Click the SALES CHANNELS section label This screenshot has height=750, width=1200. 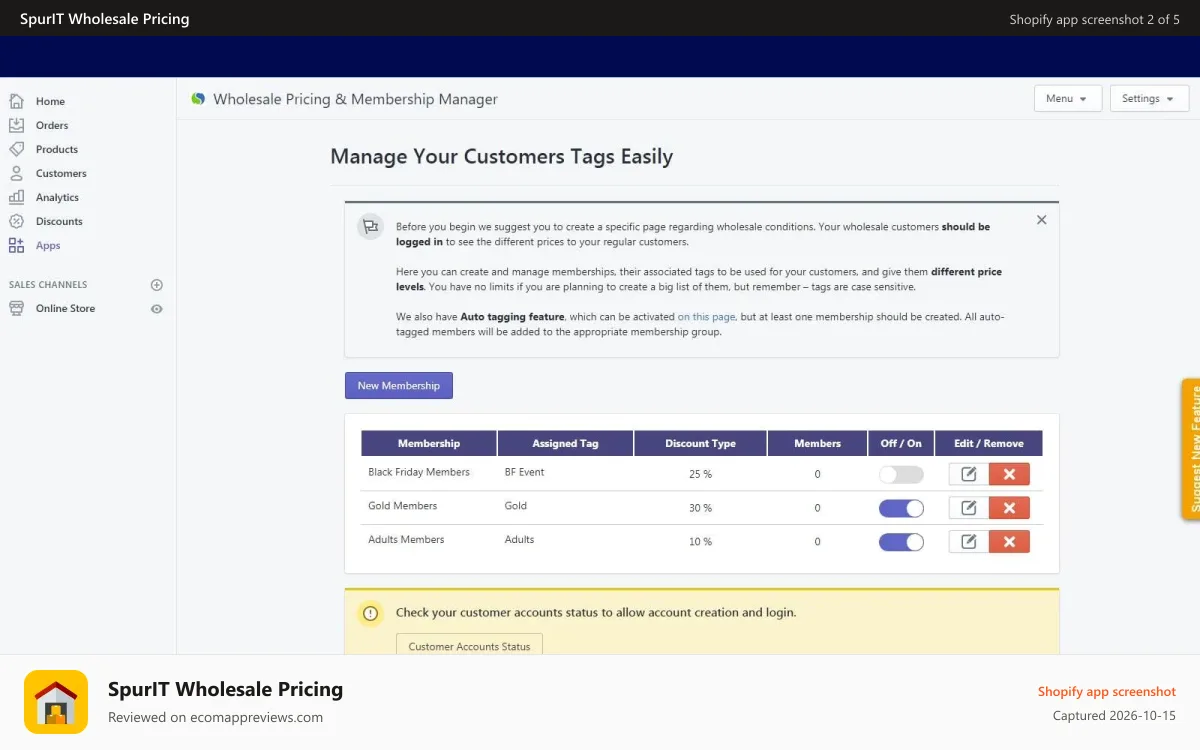point(48,285)
